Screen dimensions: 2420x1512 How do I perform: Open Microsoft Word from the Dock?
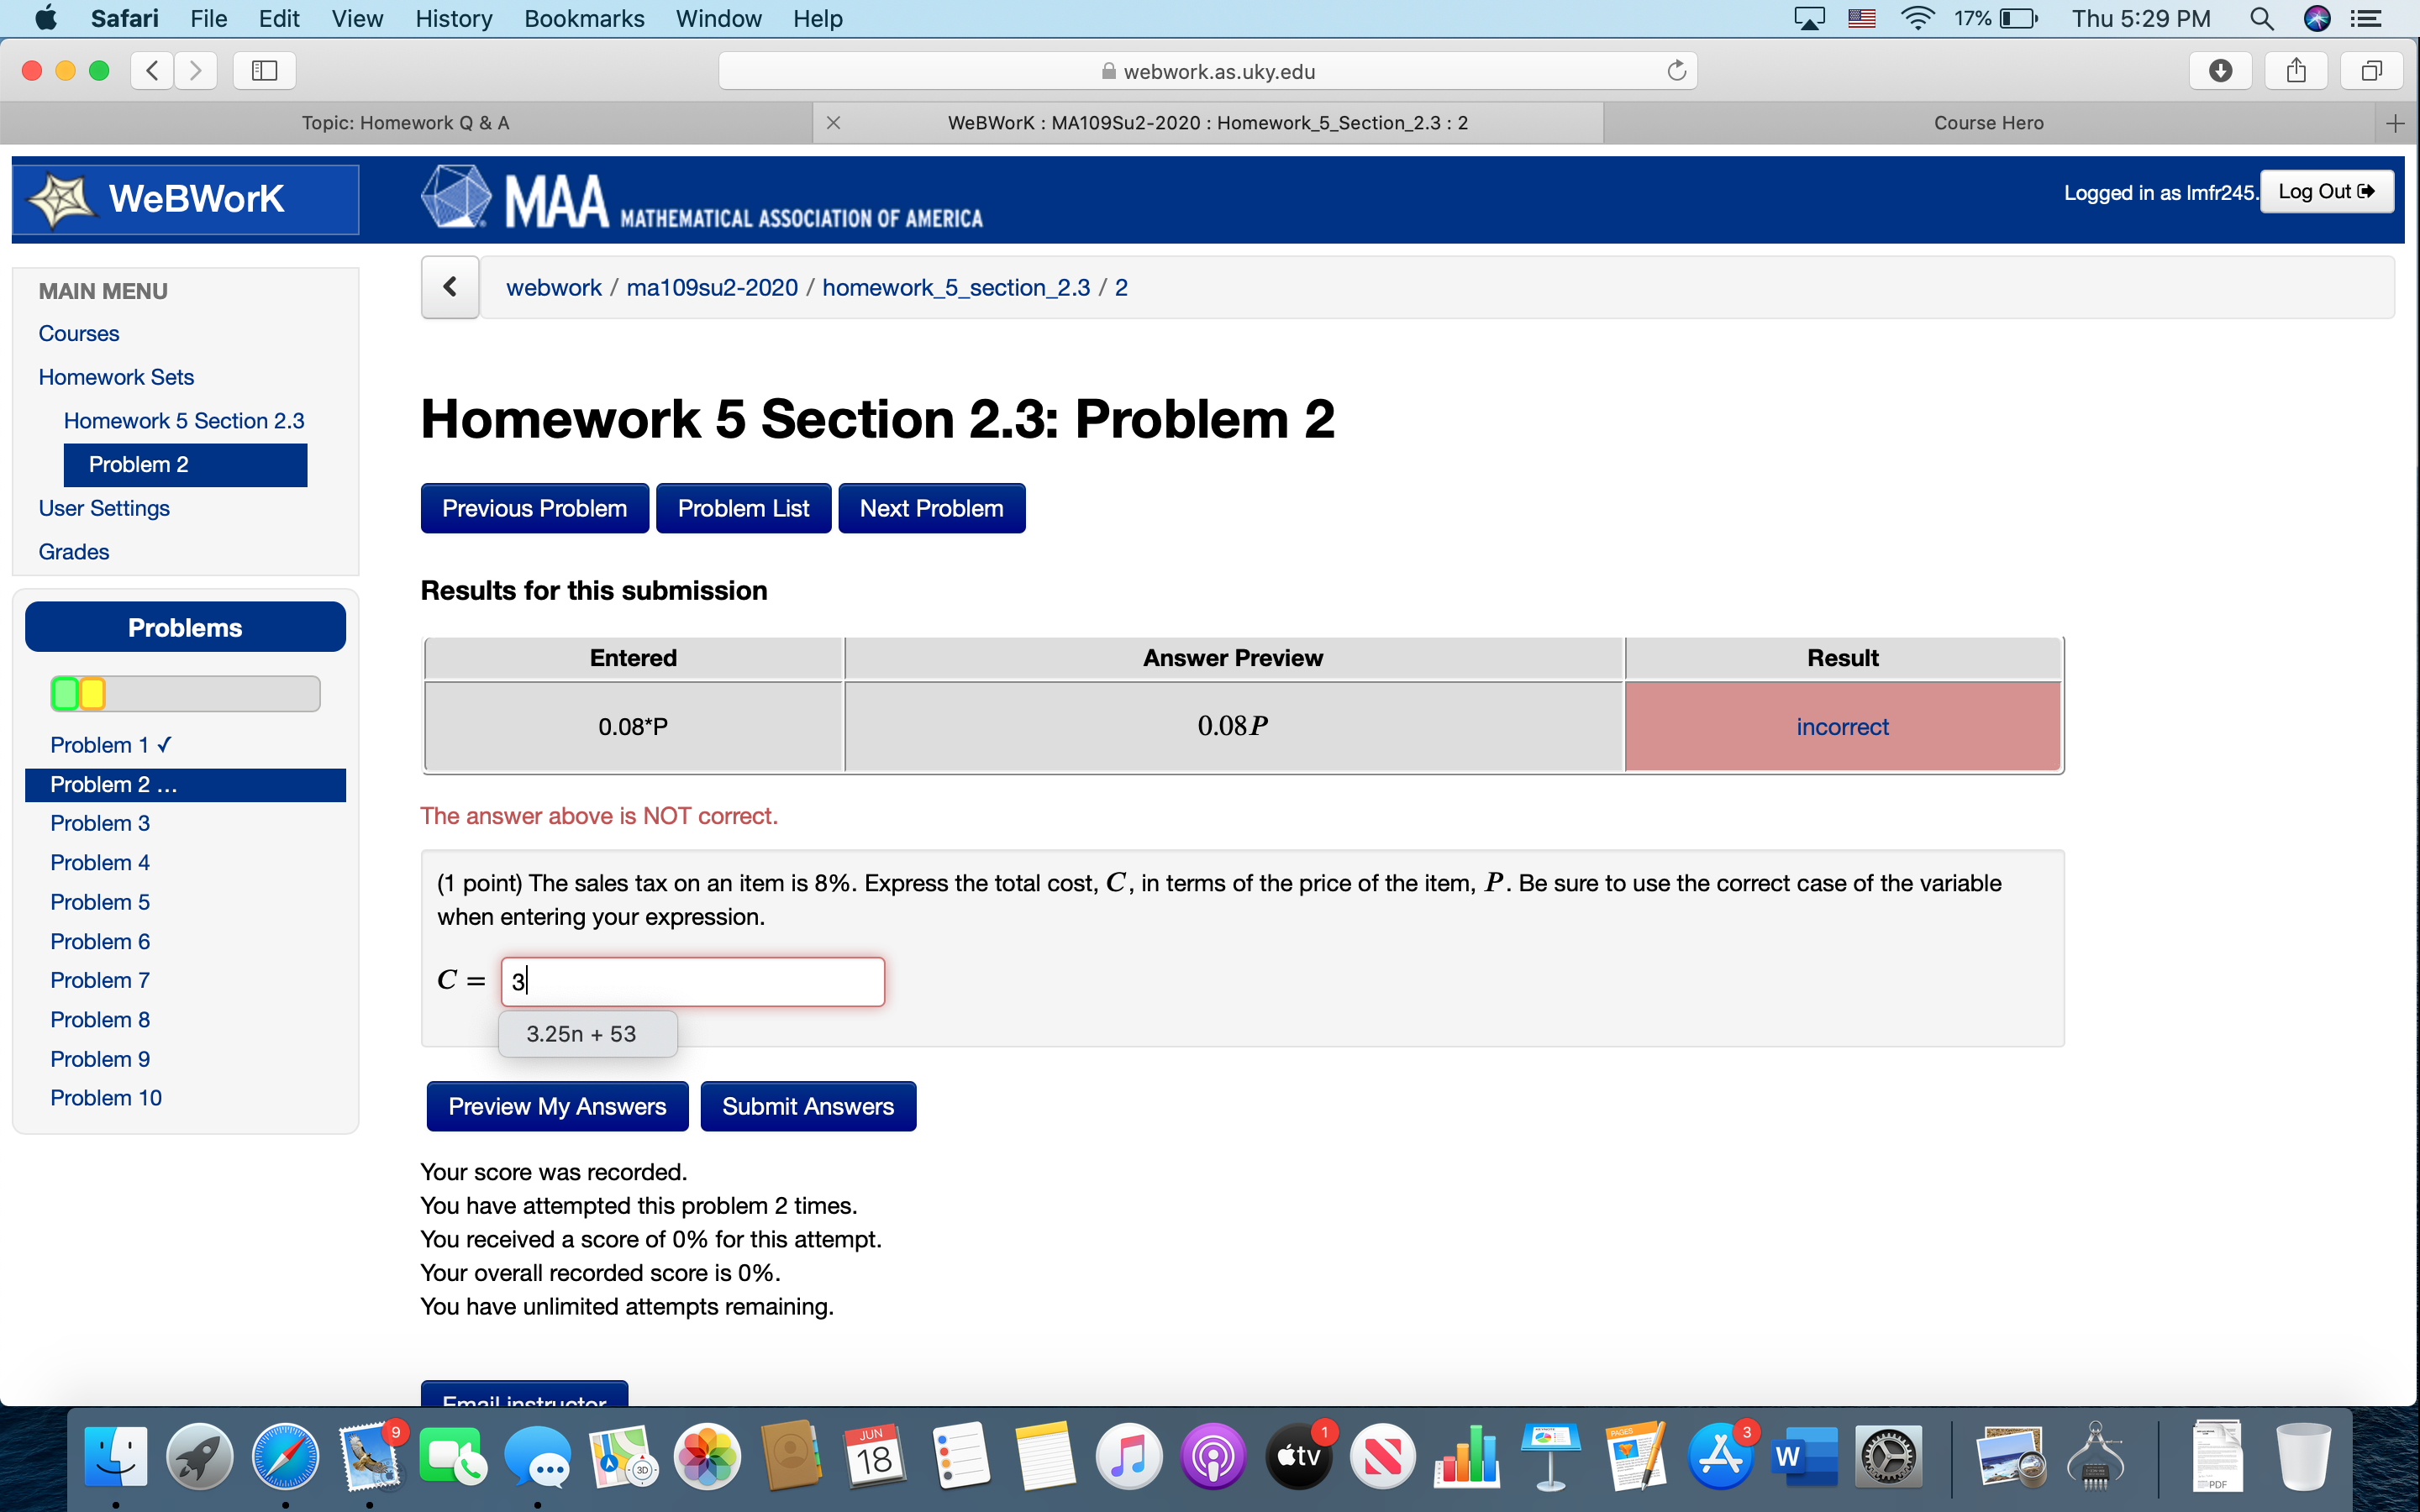[1806, 1456]
